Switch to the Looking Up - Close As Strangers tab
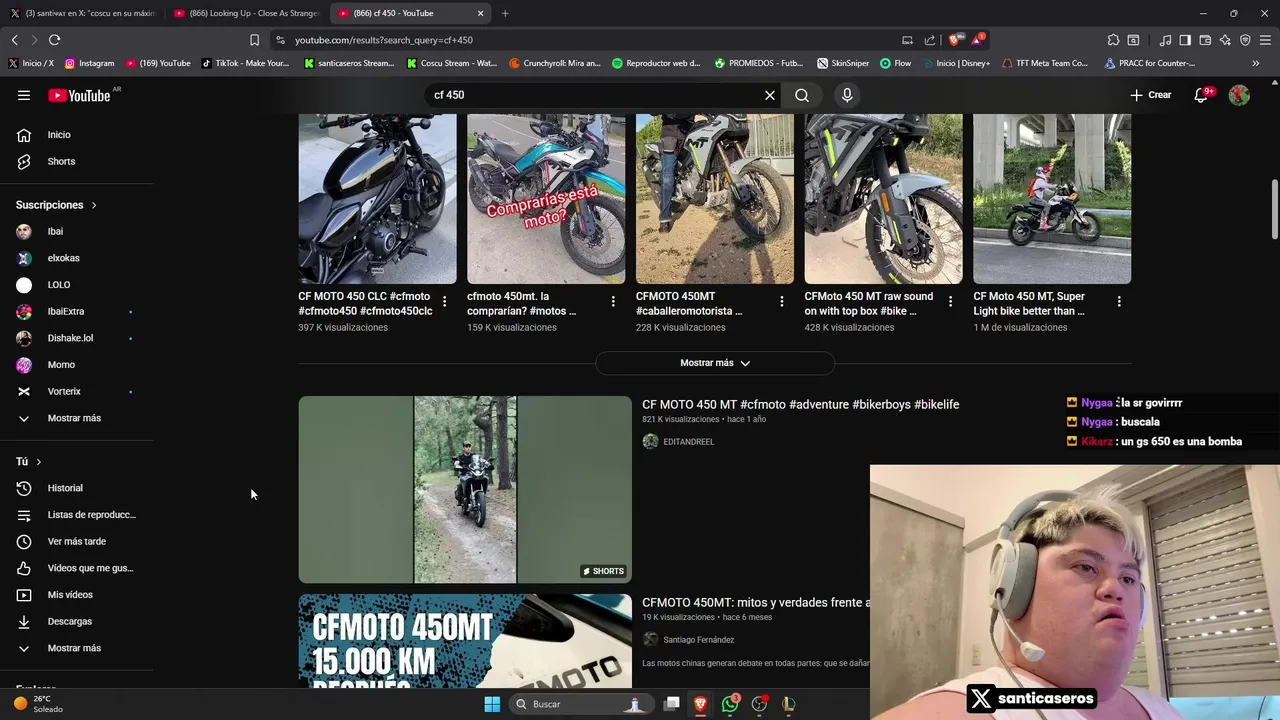 (x=245, y=13)
